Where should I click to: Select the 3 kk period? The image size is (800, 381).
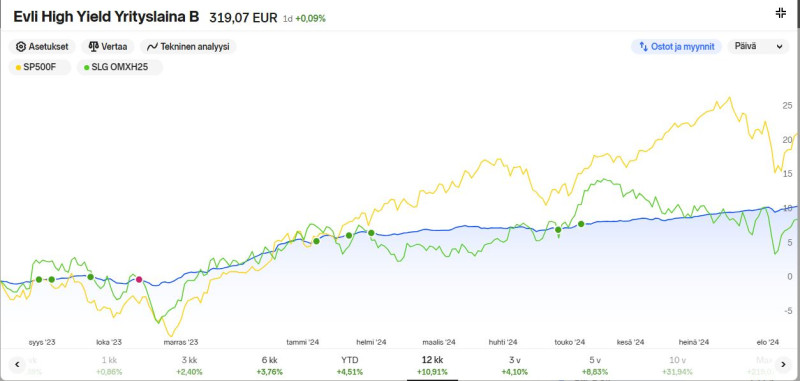click(x=189, y=365)
